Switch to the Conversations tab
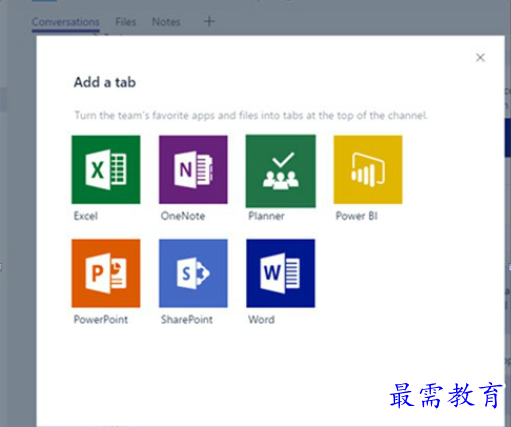 [66, 22]
